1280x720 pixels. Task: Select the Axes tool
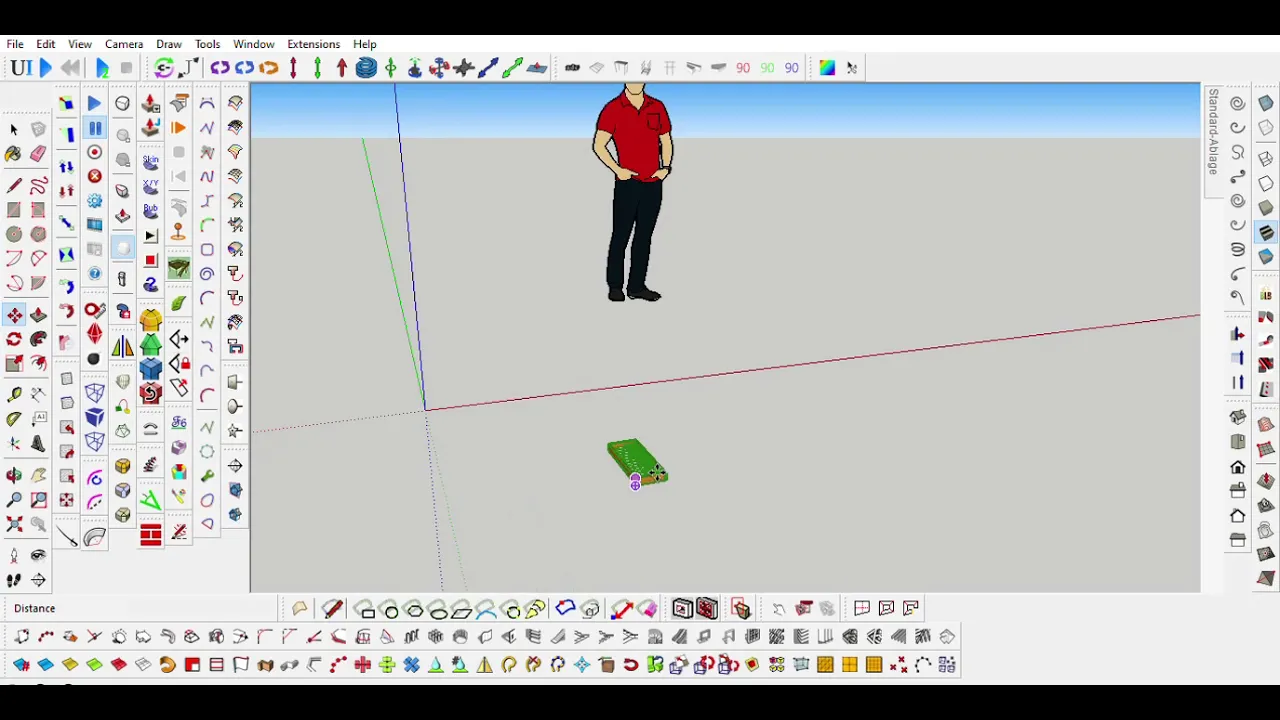coord(14,444)
